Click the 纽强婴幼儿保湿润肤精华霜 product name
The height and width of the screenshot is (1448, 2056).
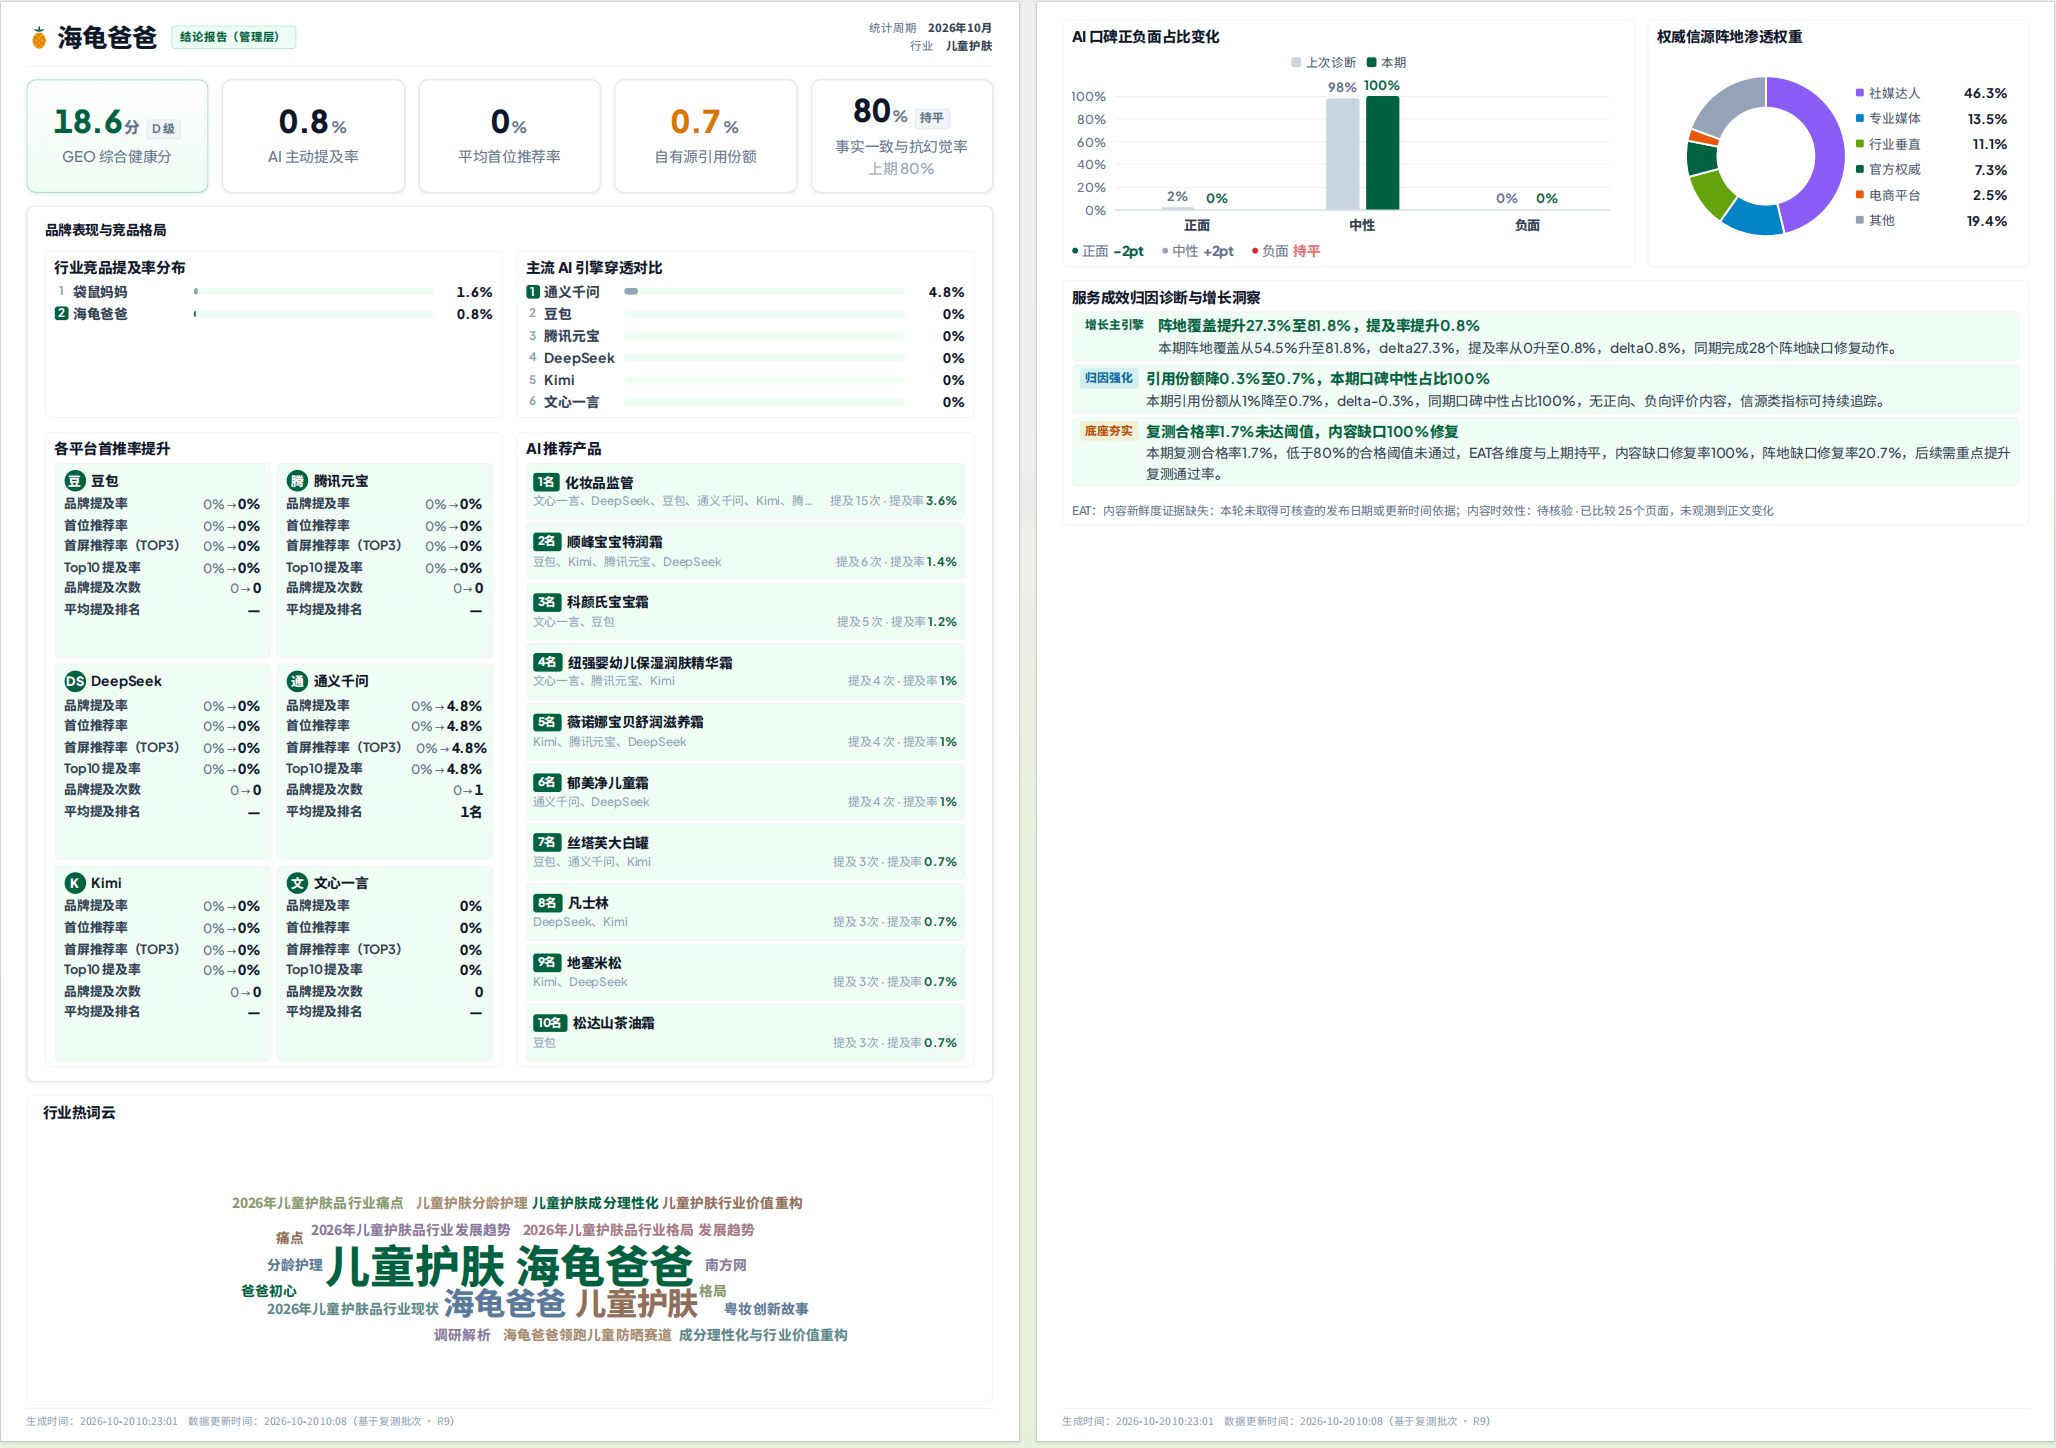coord(650,662)
